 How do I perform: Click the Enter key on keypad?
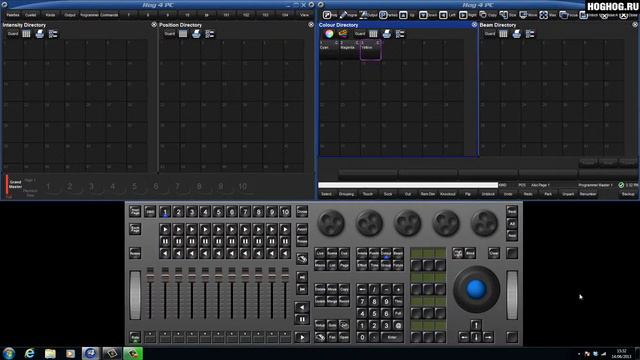click(x=392, y=337)
